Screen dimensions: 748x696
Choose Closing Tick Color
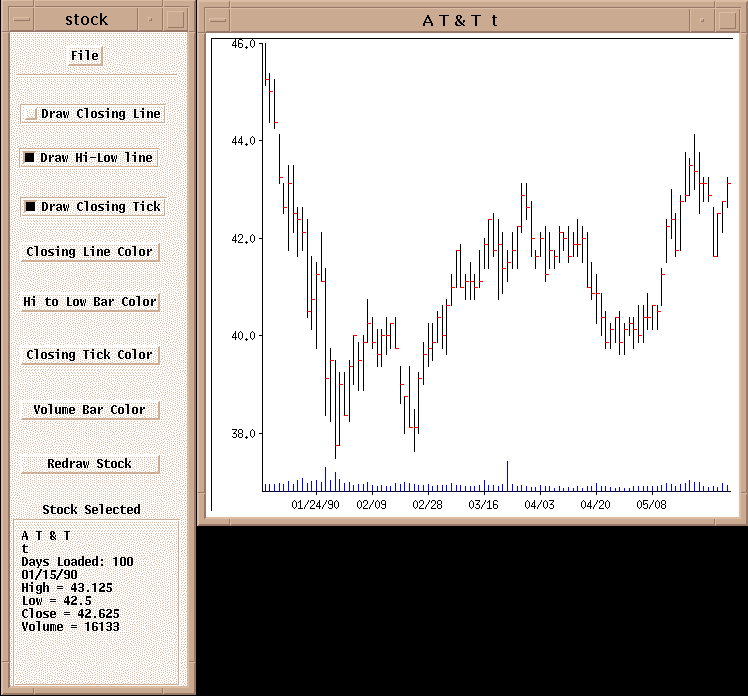(90, 355)
